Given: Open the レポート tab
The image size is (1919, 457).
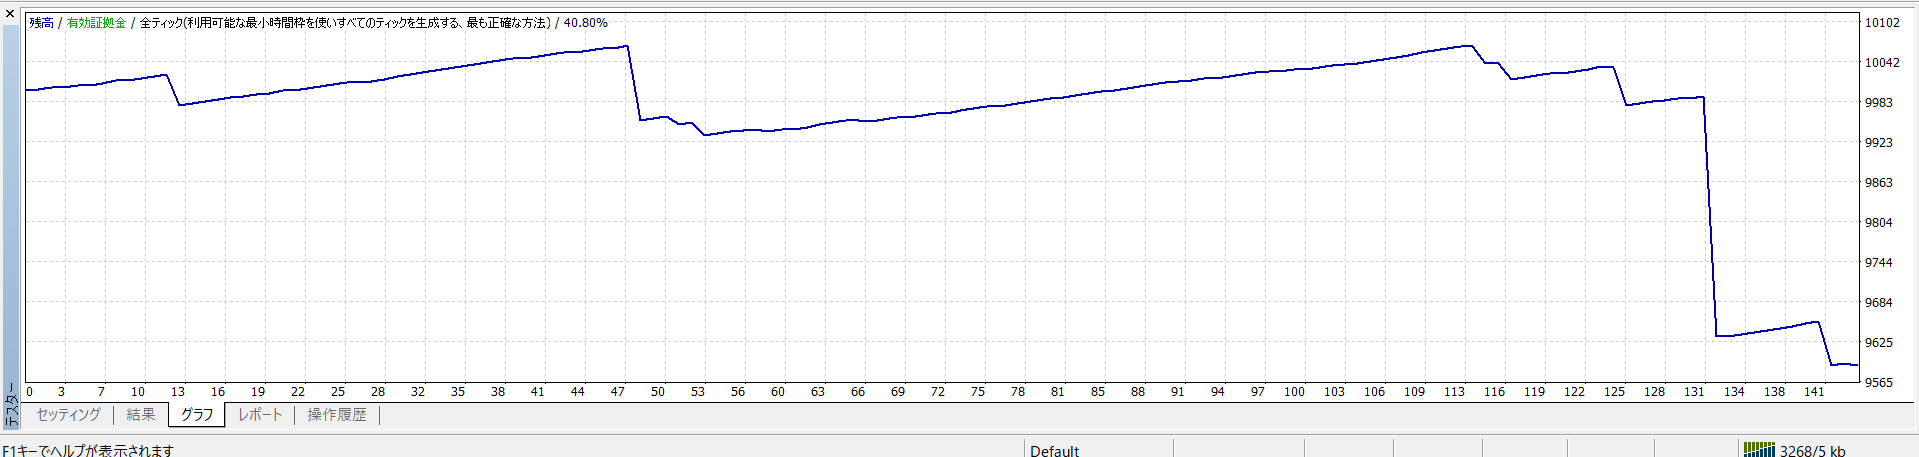Looking at the screenshot, I should click(260, 415).
